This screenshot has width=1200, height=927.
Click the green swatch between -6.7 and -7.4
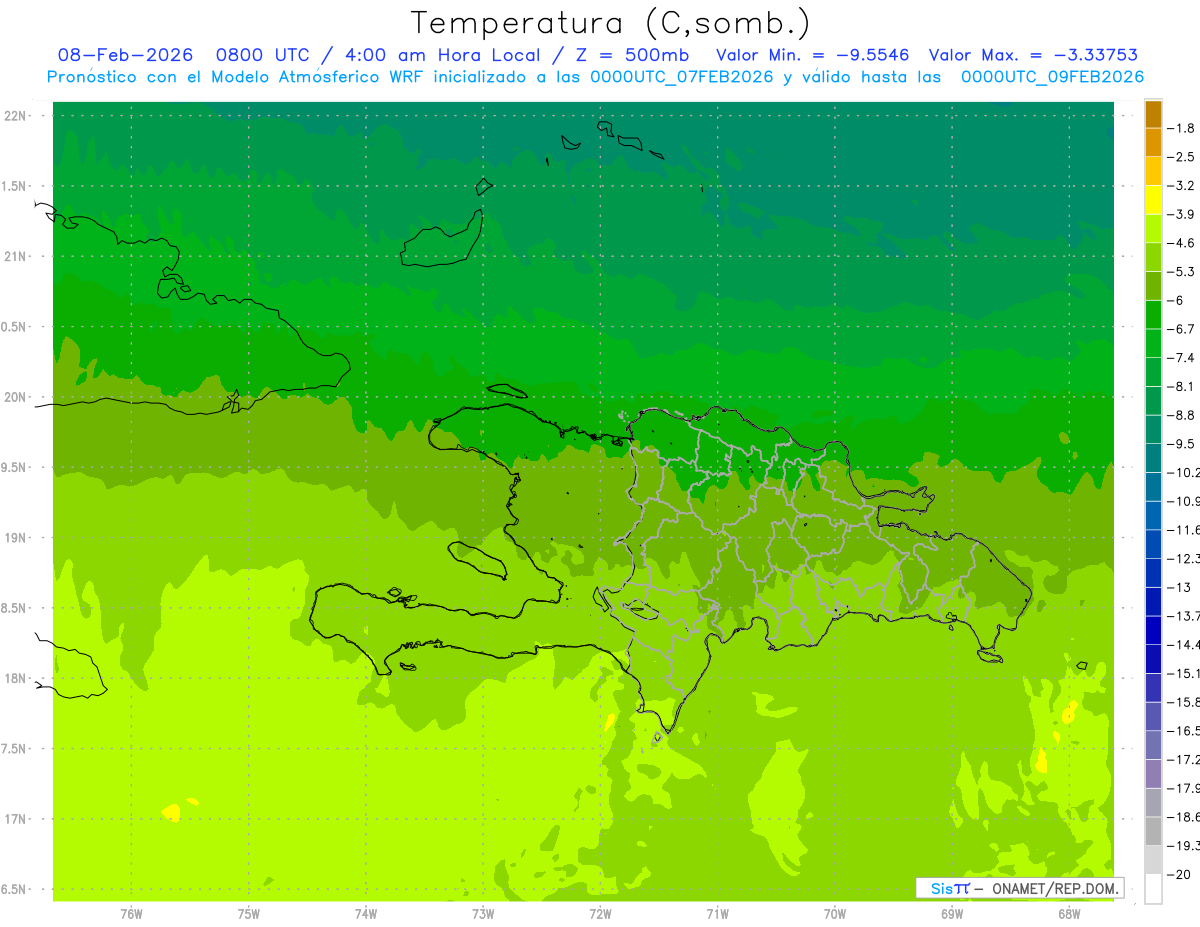pyautogui.click(x=1153, y=343)
